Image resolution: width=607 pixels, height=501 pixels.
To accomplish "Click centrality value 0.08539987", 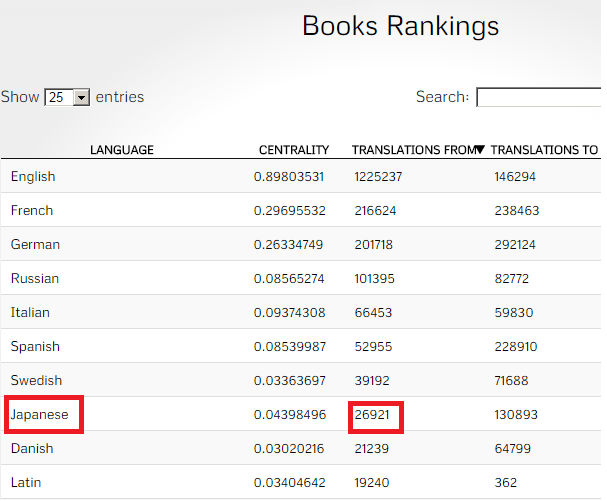I will 290,347.
